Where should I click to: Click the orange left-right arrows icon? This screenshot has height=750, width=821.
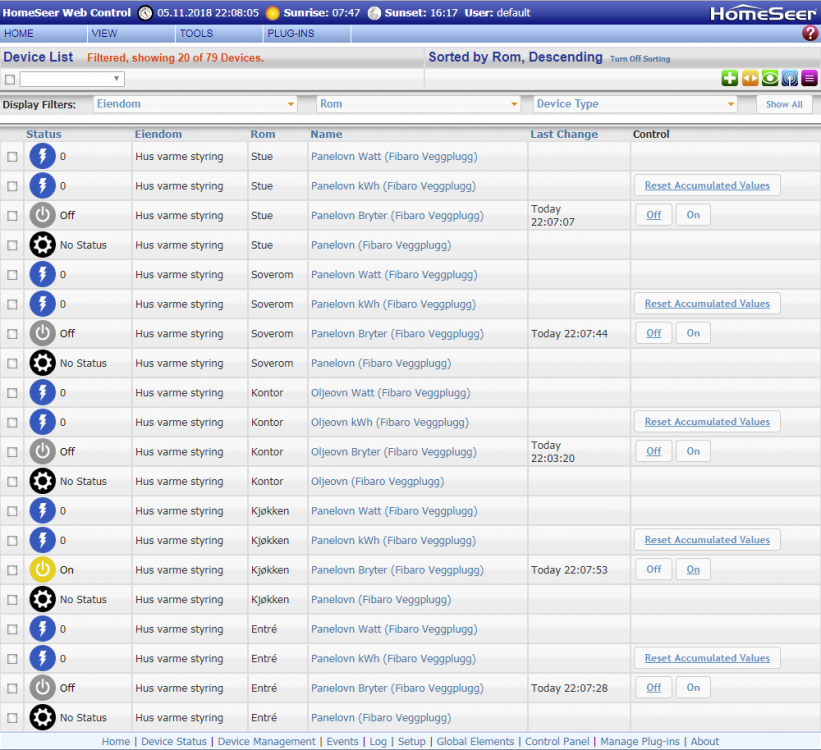[x=750, y=79]
